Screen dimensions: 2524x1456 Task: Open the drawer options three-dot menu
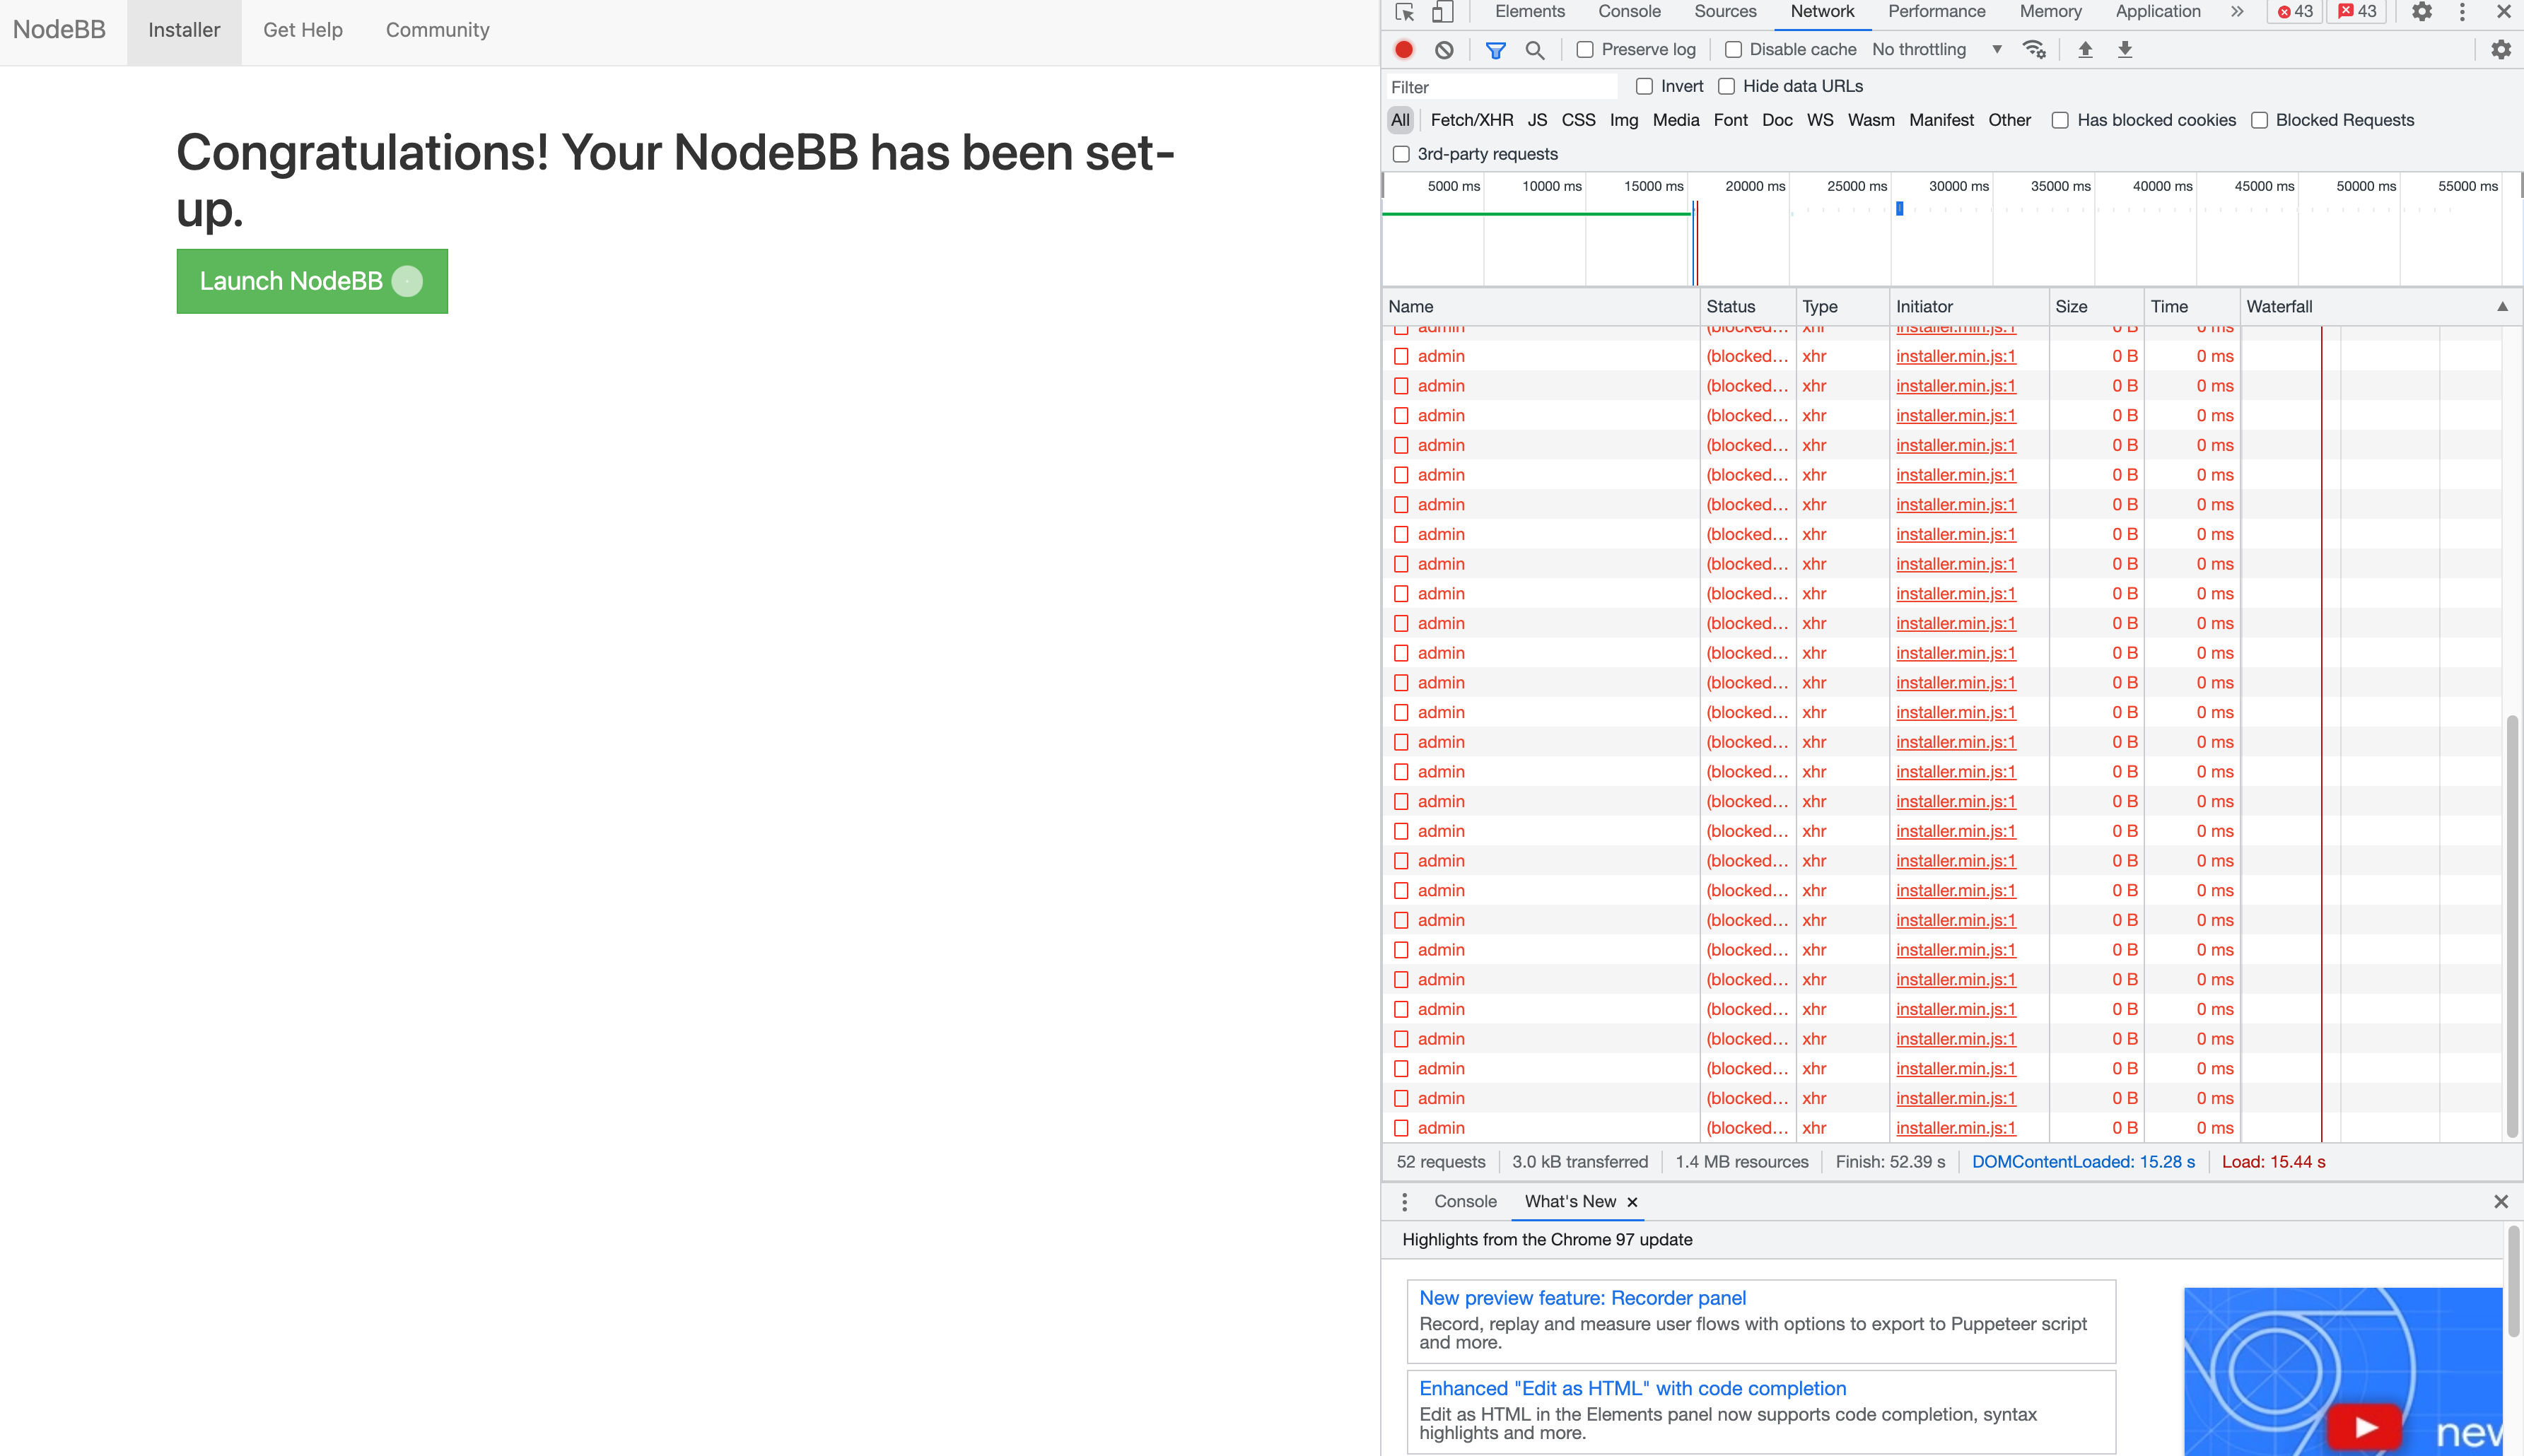point(1404,1201)
